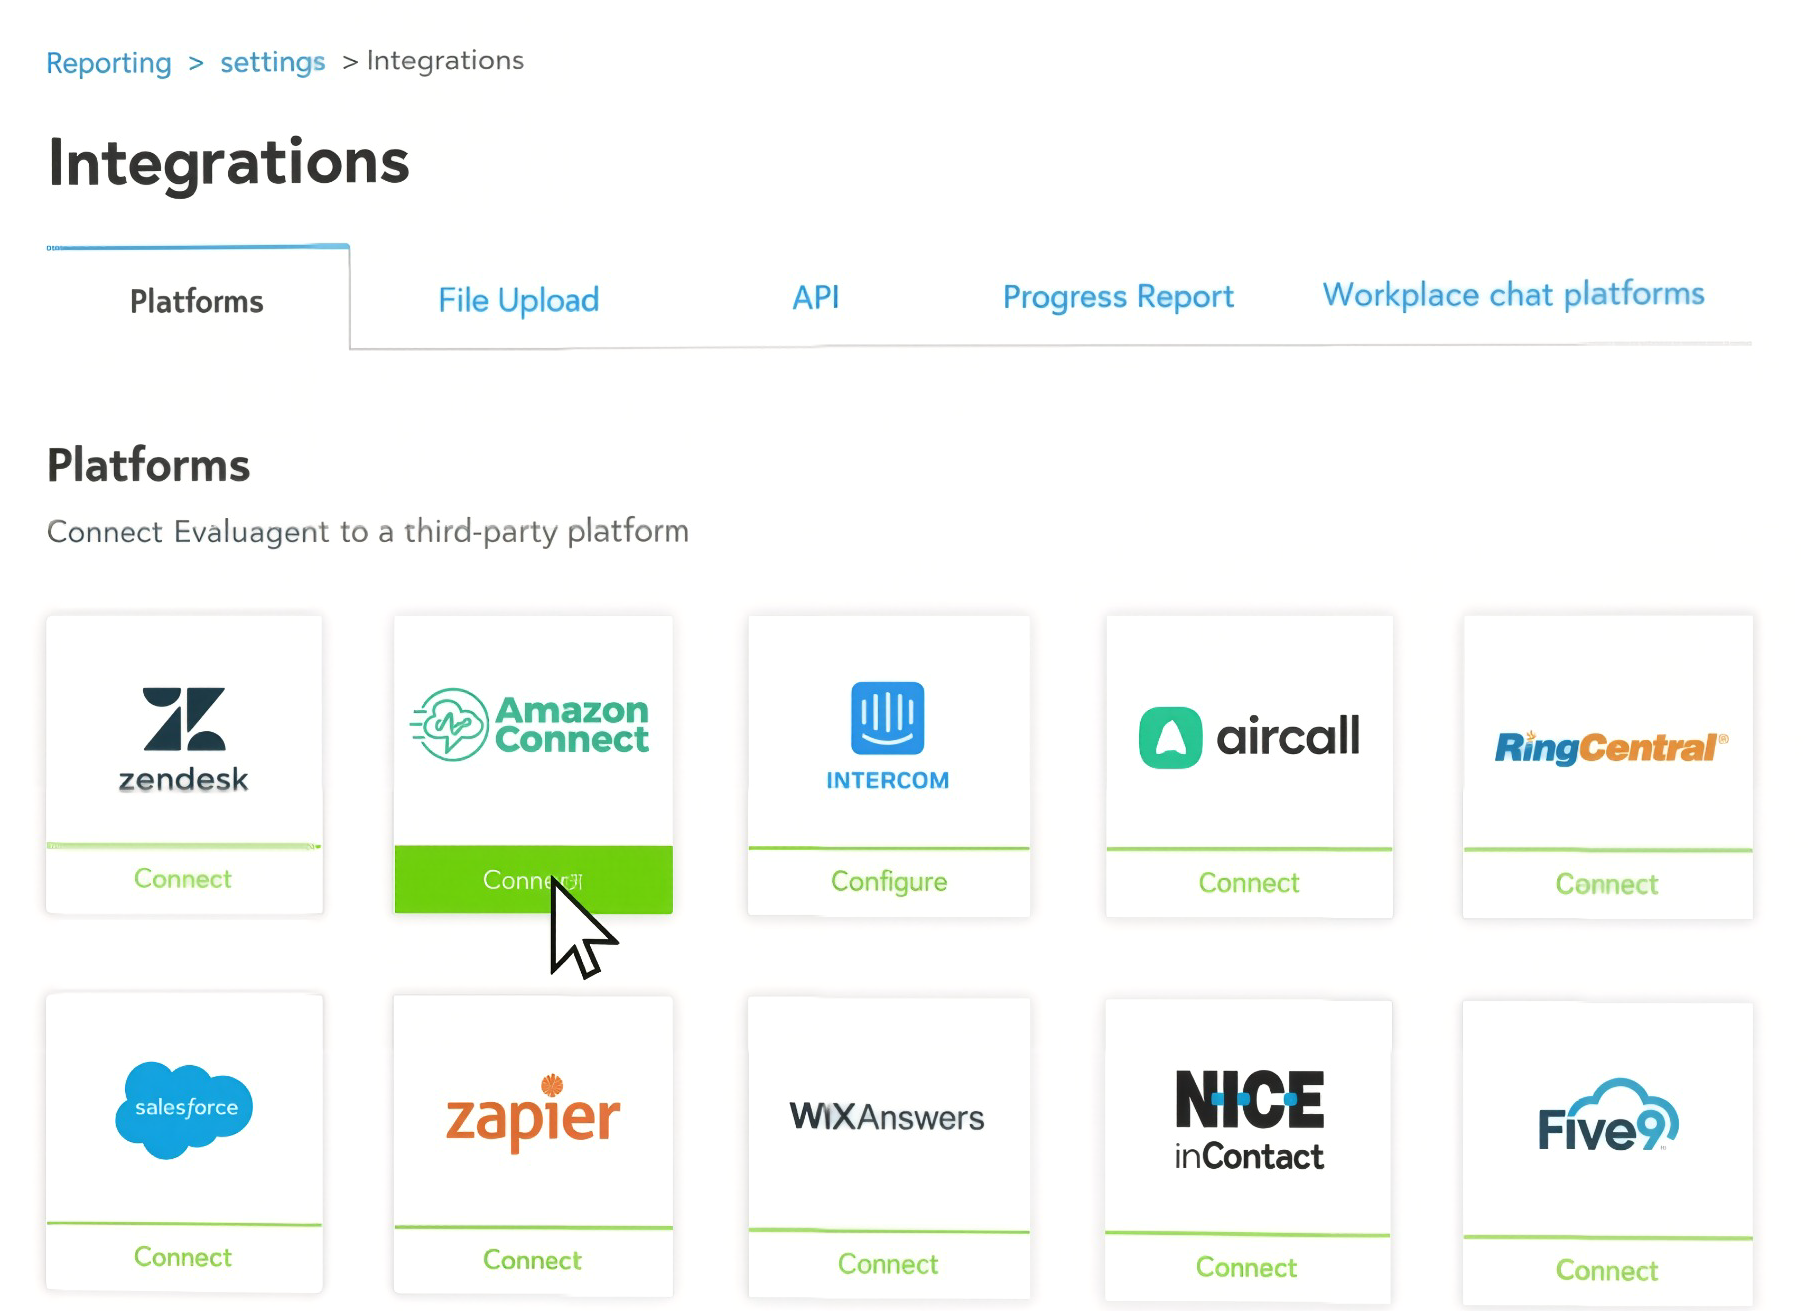Viewport: 1808px width, 1311px height.
Task: Click the NICE inContact logo
Action: click(x=1249, y=1120)
